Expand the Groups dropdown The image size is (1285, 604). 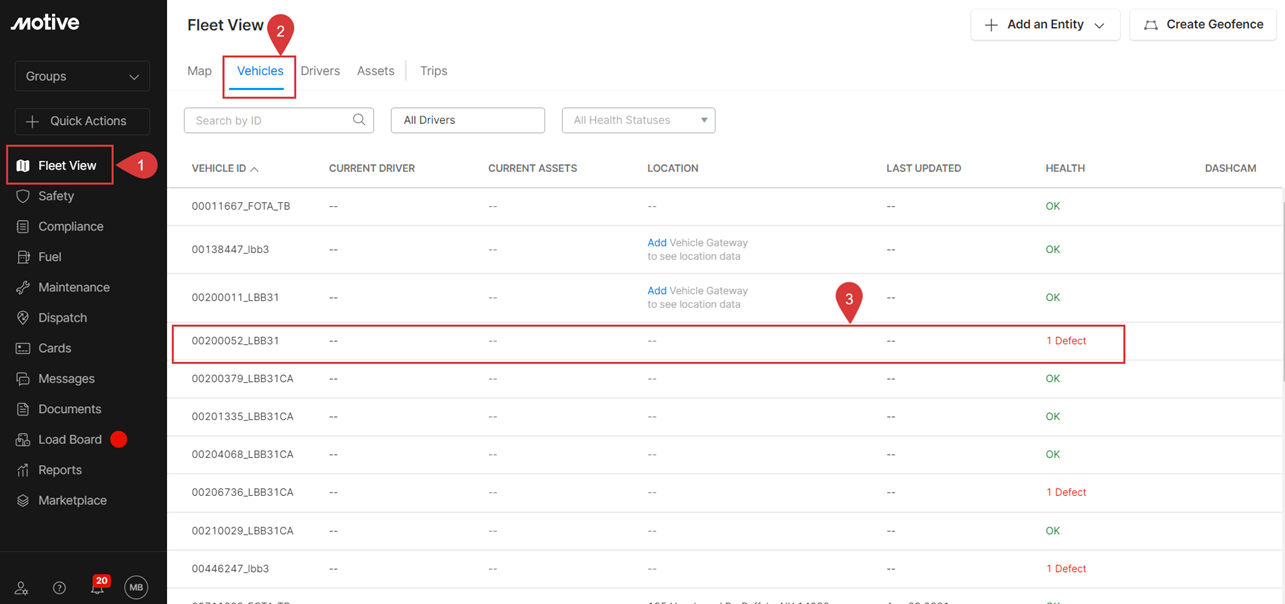[82, 76]
